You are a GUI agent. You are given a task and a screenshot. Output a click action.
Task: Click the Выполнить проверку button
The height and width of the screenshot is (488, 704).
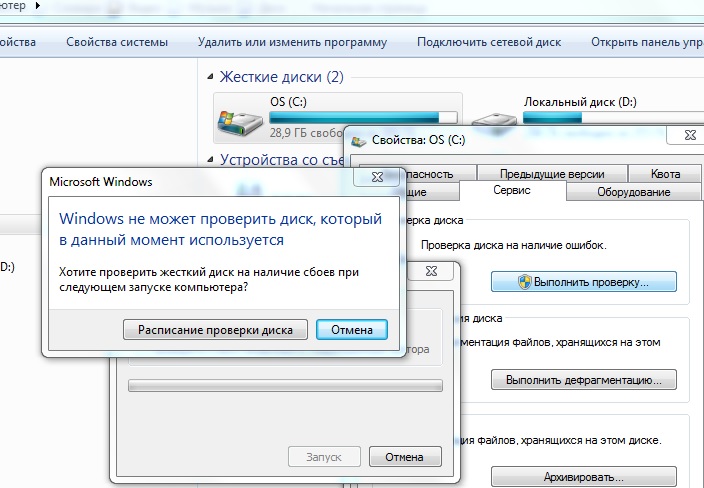click(584, 282)
